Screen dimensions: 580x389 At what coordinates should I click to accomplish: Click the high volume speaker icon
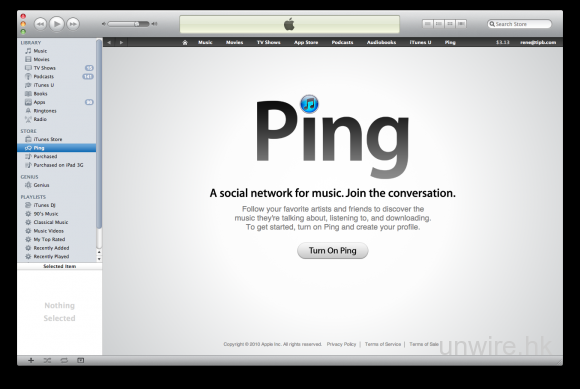[154, 24]
